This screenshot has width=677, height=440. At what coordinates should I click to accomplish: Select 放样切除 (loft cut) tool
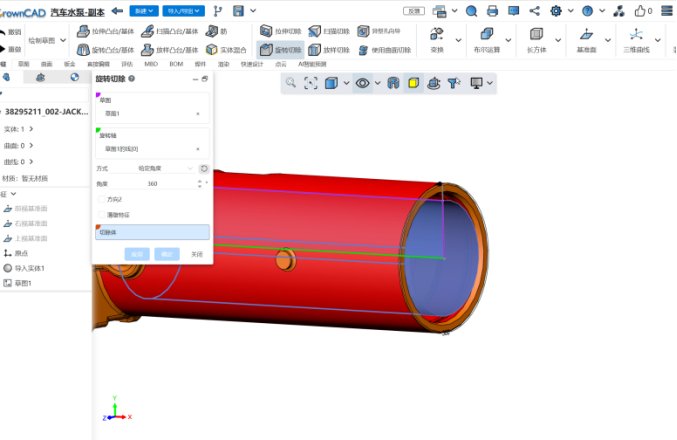(x=329, y=50)
